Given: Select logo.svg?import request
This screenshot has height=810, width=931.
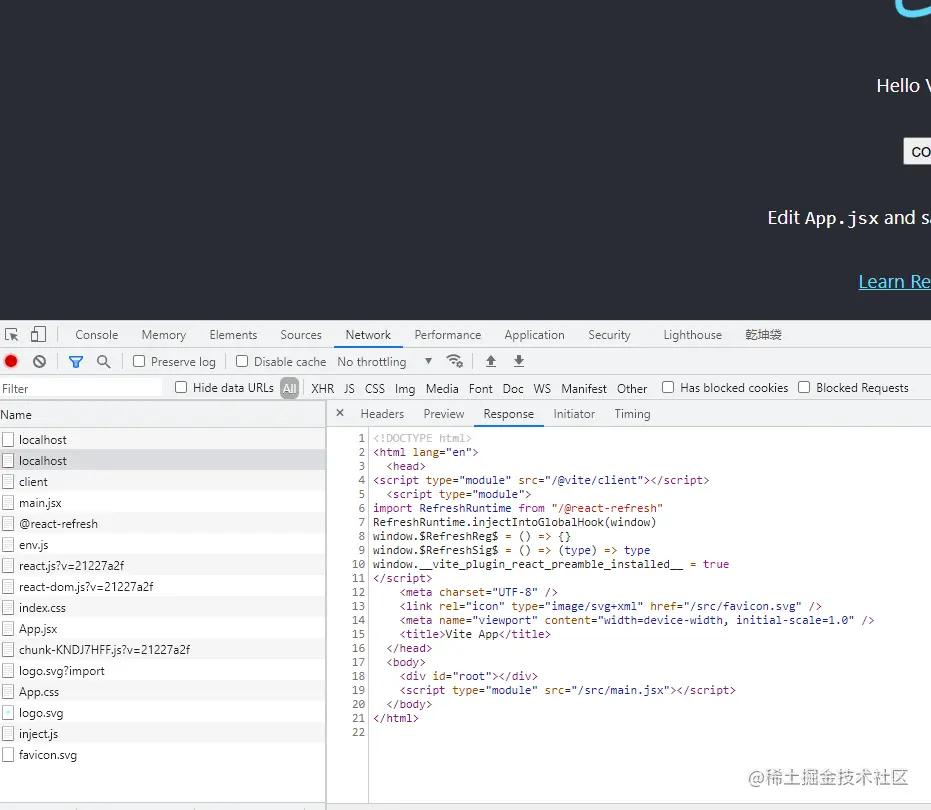Looking at the screenshot, I should point(163,671).
